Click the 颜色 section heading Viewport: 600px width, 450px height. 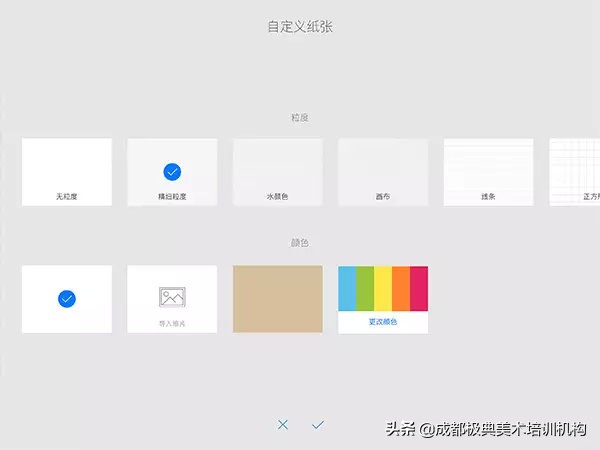pyautogui.click(x=300, y=243)
